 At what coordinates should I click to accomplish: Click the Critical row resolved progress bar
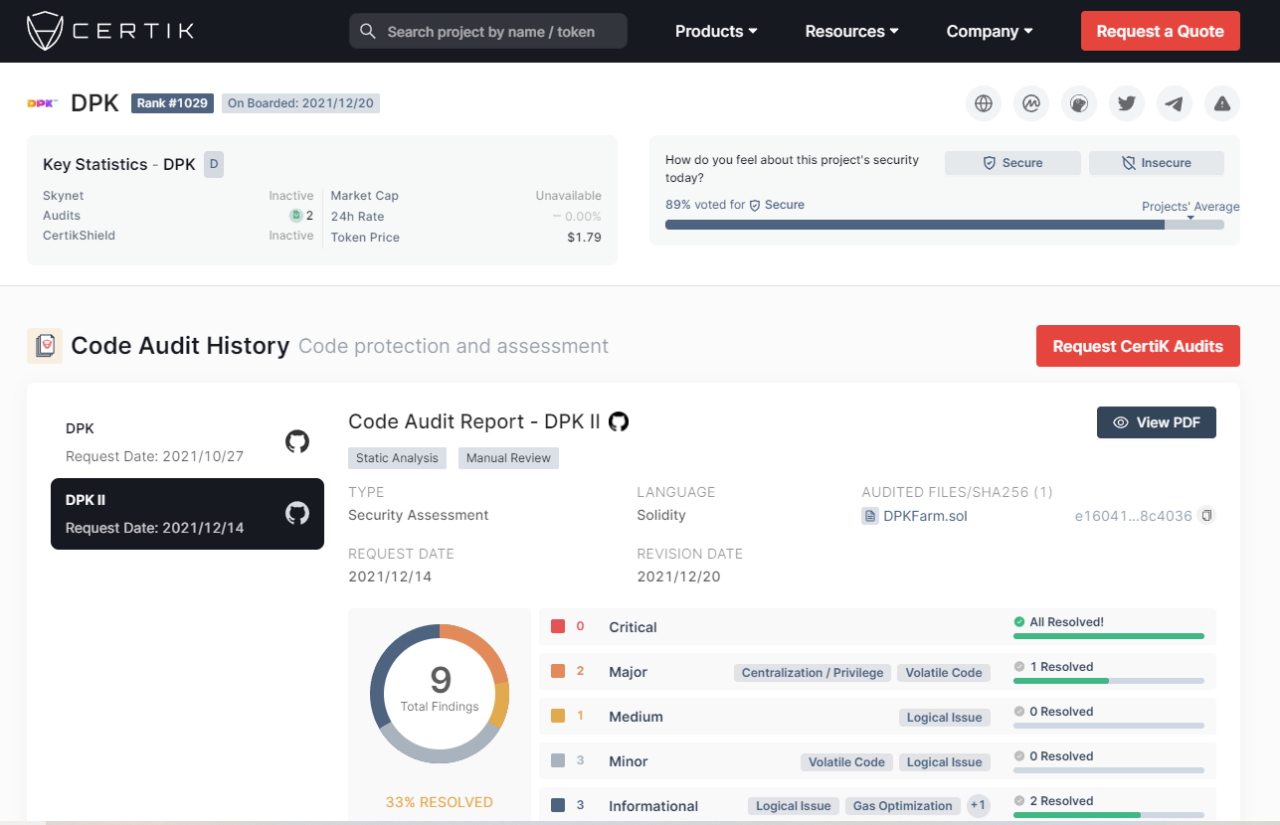pyautogui.click(x=1109, y=636)
